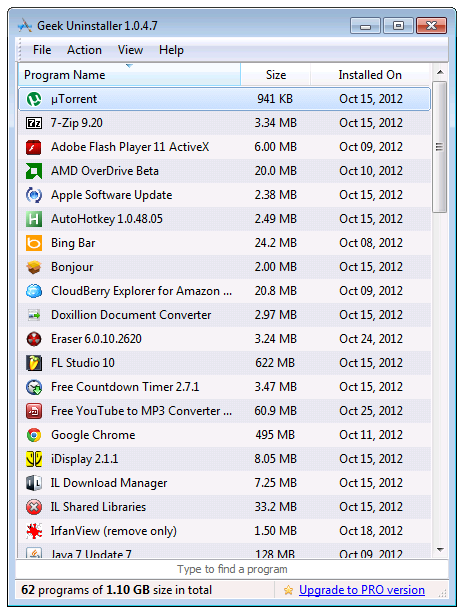Click the 60.9 MB size value
This screenshot has width=463, height=611.
[276, 411]
